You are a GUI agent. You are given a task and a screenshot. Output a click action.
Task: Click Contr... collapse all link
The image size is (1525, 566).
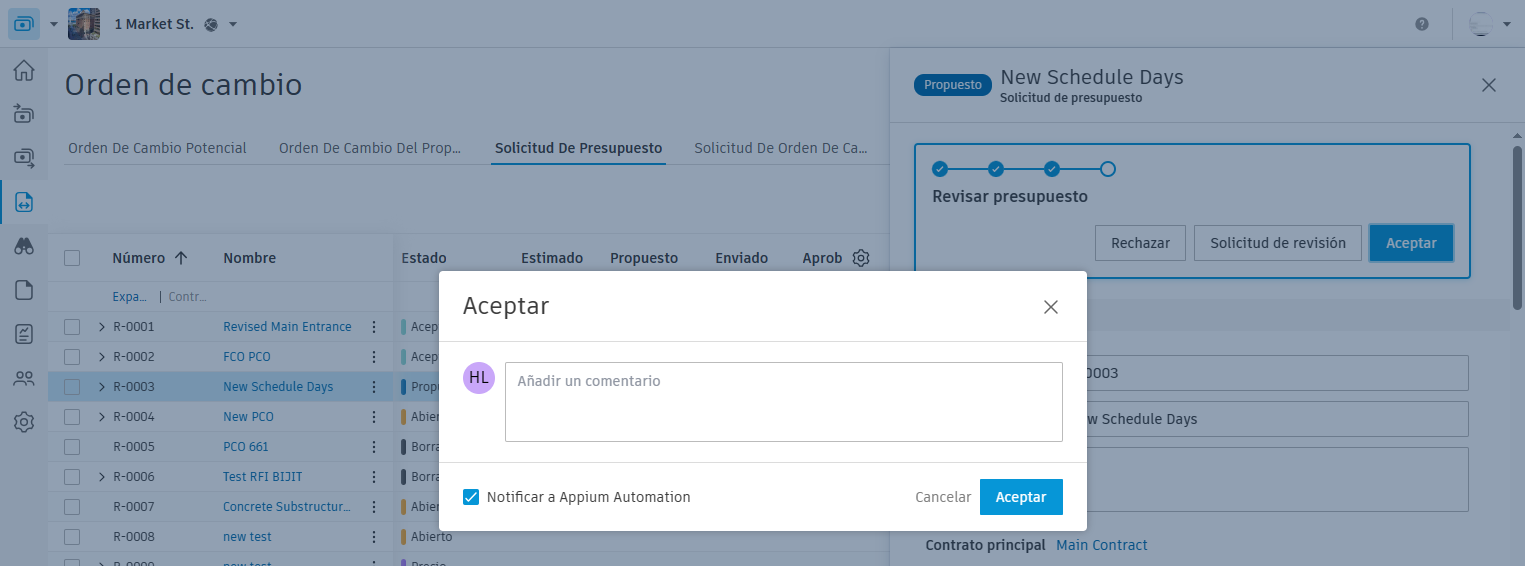tap(187, 297)
